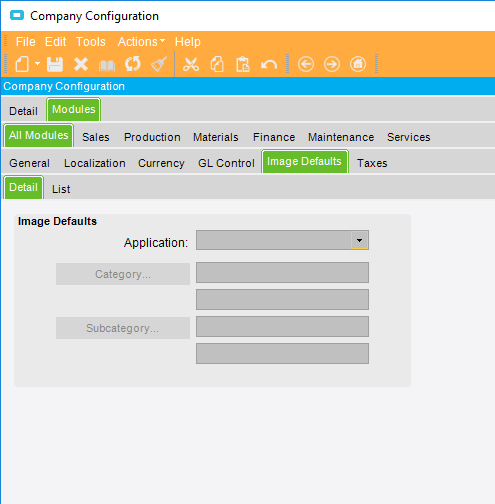Click the Category... button
495x504 pixels.
click(123, 274)
